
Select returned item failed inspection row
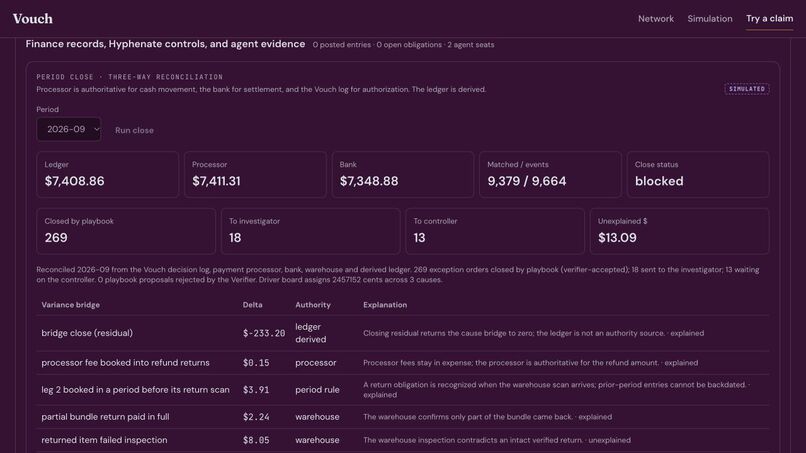coord(402,440)
